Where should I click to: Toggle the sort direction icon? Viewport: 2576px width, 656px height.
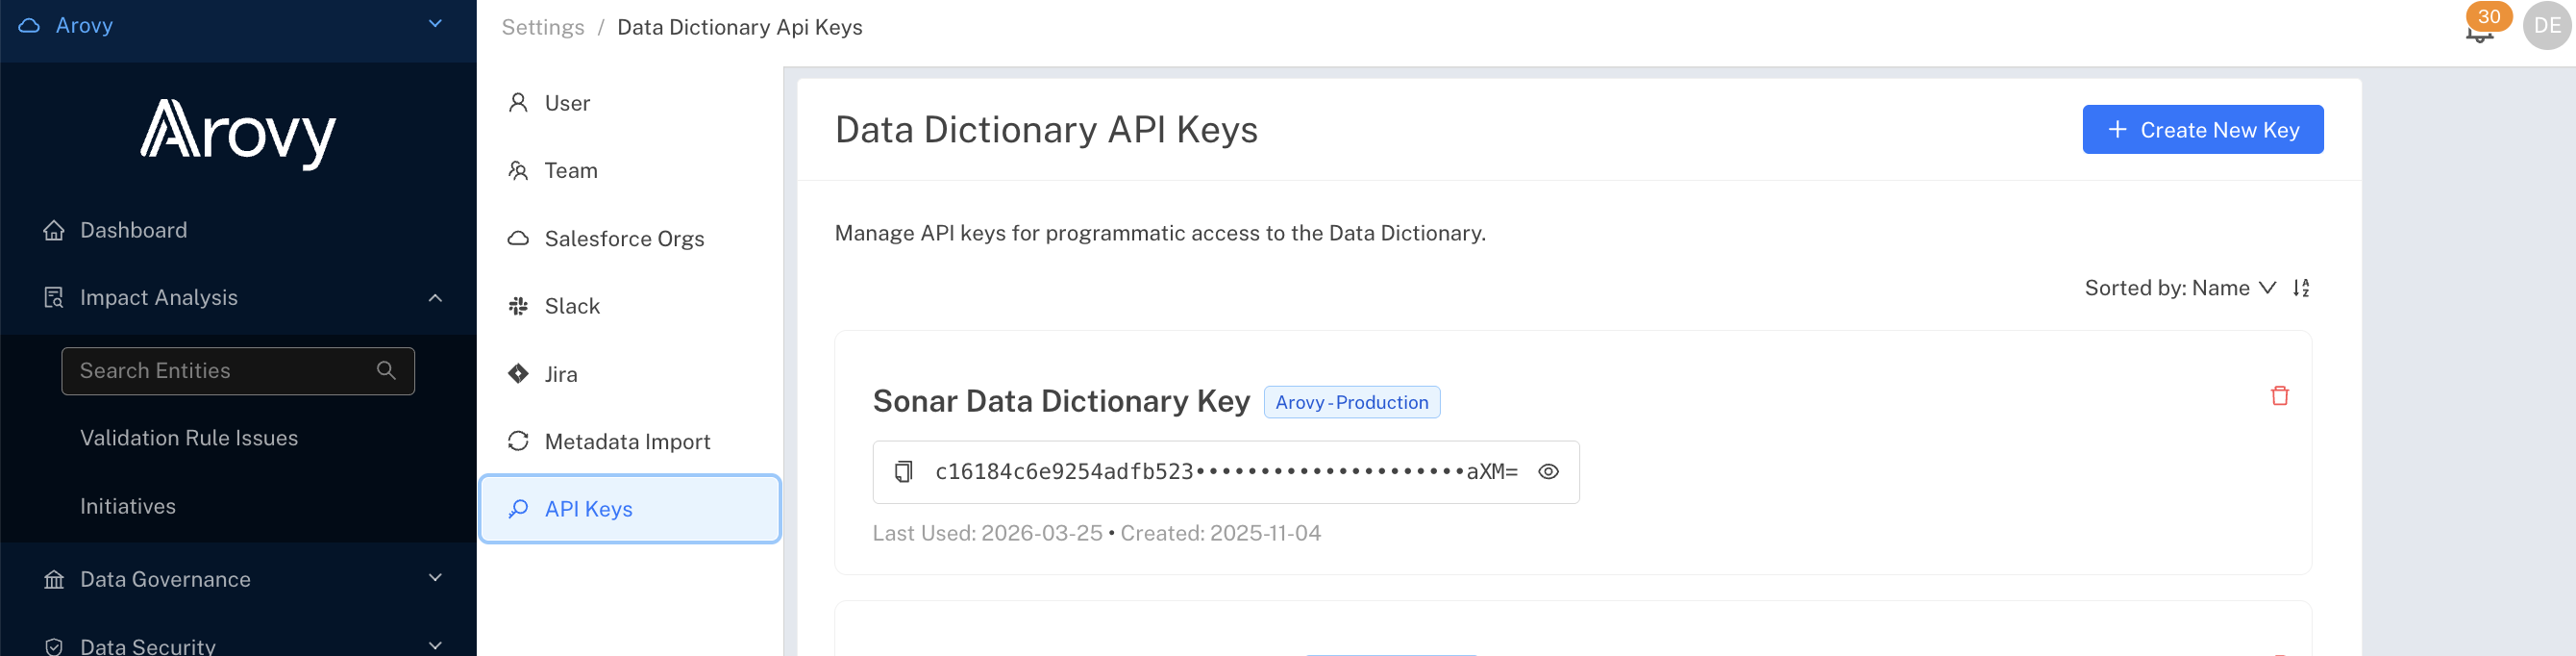point(2301,288)
